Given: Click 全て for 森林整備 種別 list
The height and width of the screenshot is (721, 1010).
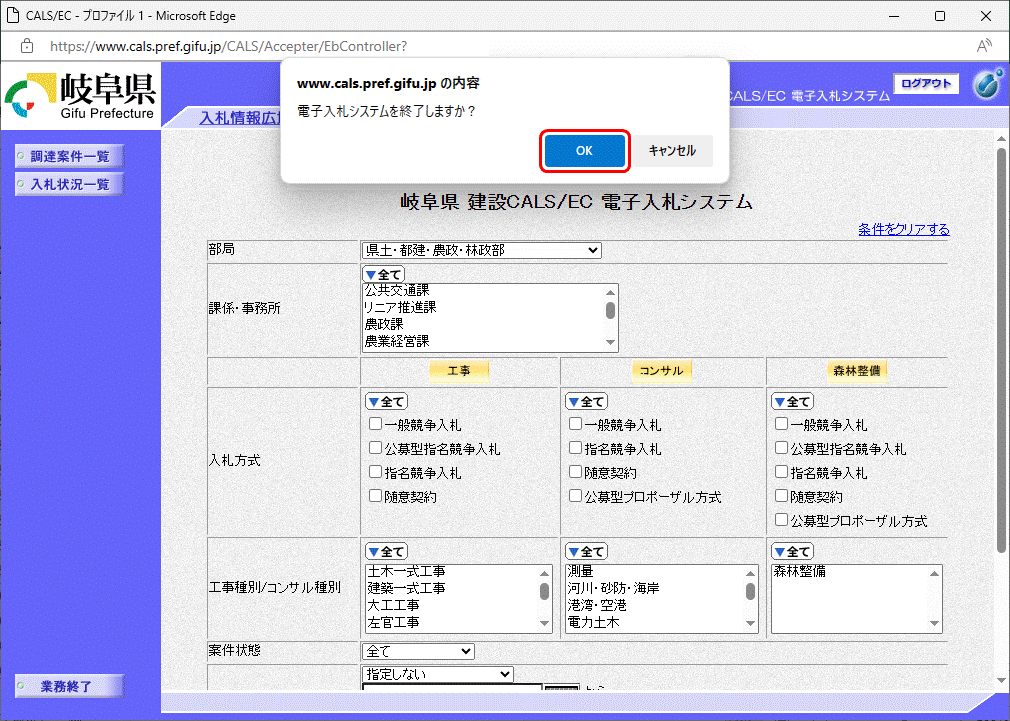Looking at the screenshot, I should coord(793,552).
